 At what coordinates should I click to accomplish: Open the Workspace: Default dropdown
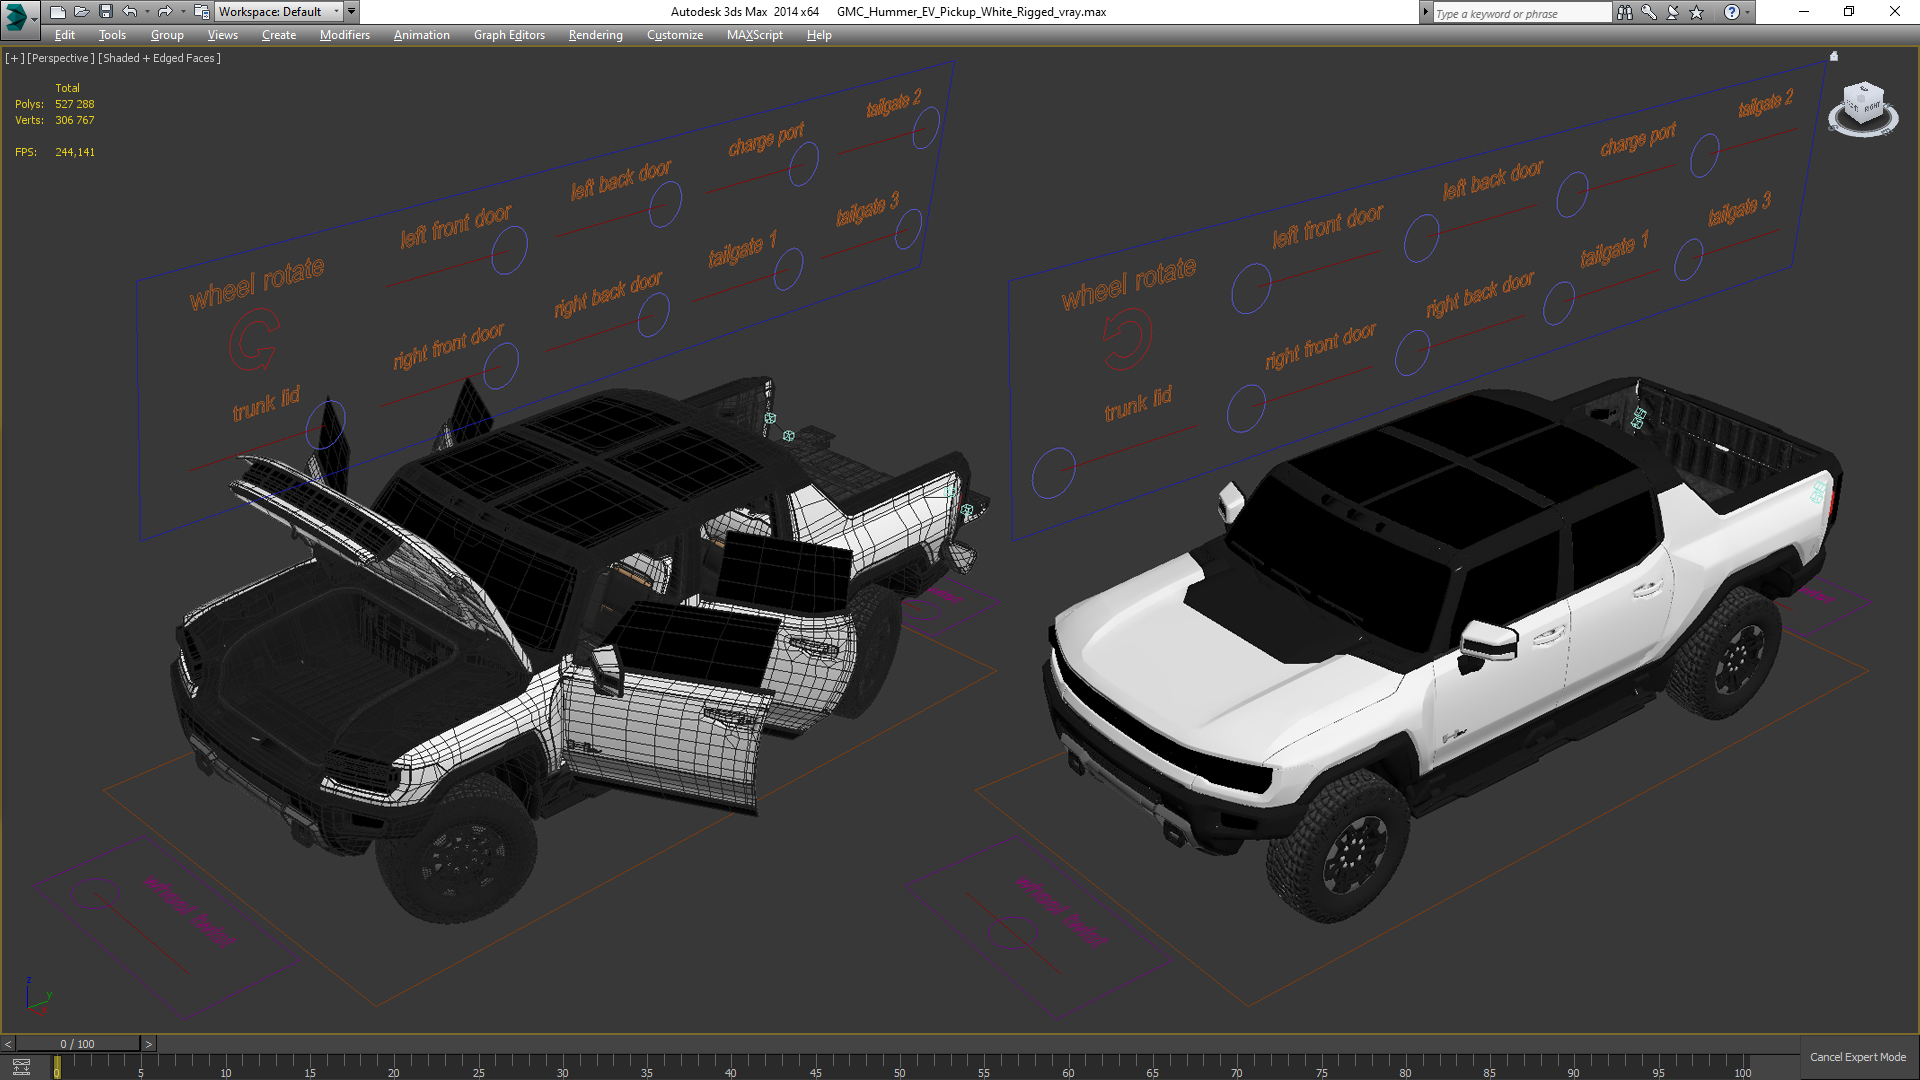tap(278, 12)
